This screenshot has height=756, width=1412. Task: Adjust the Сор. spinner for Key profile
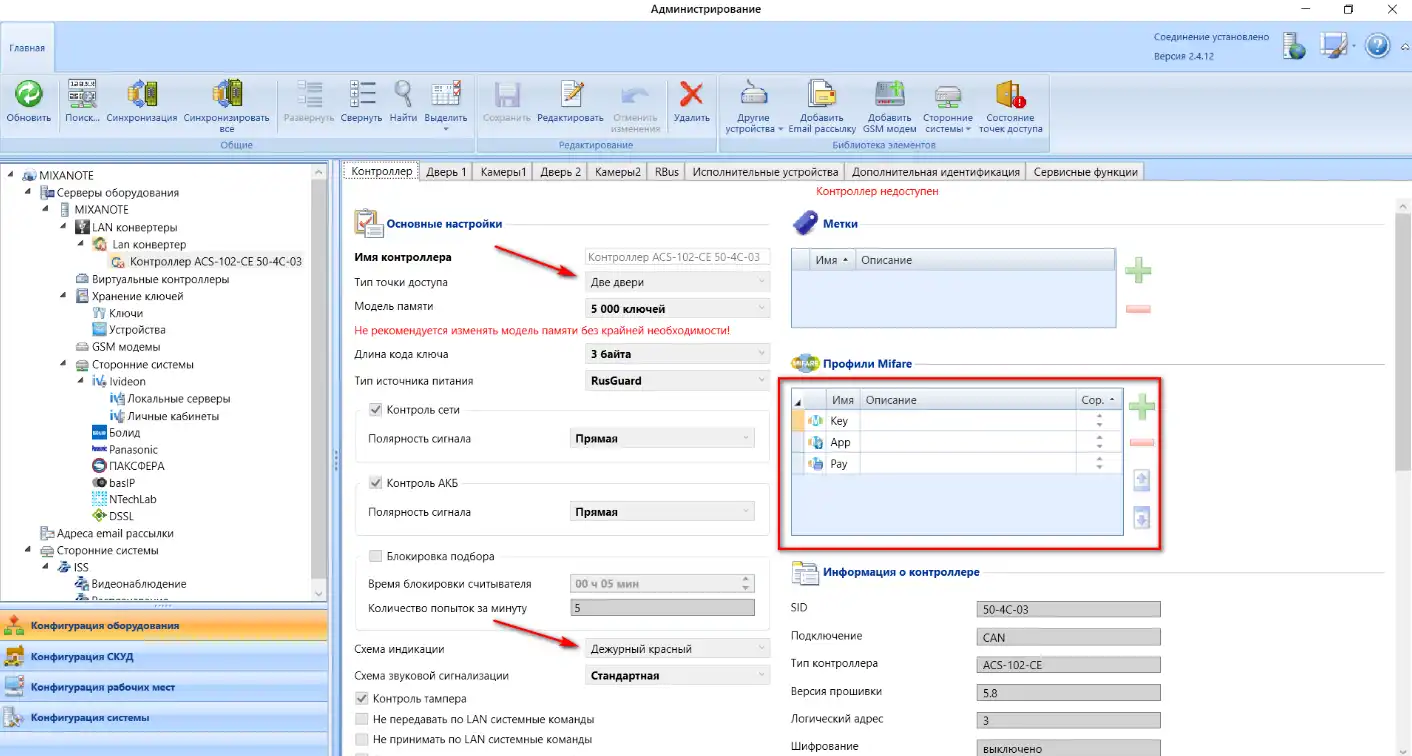point(1099,421)
